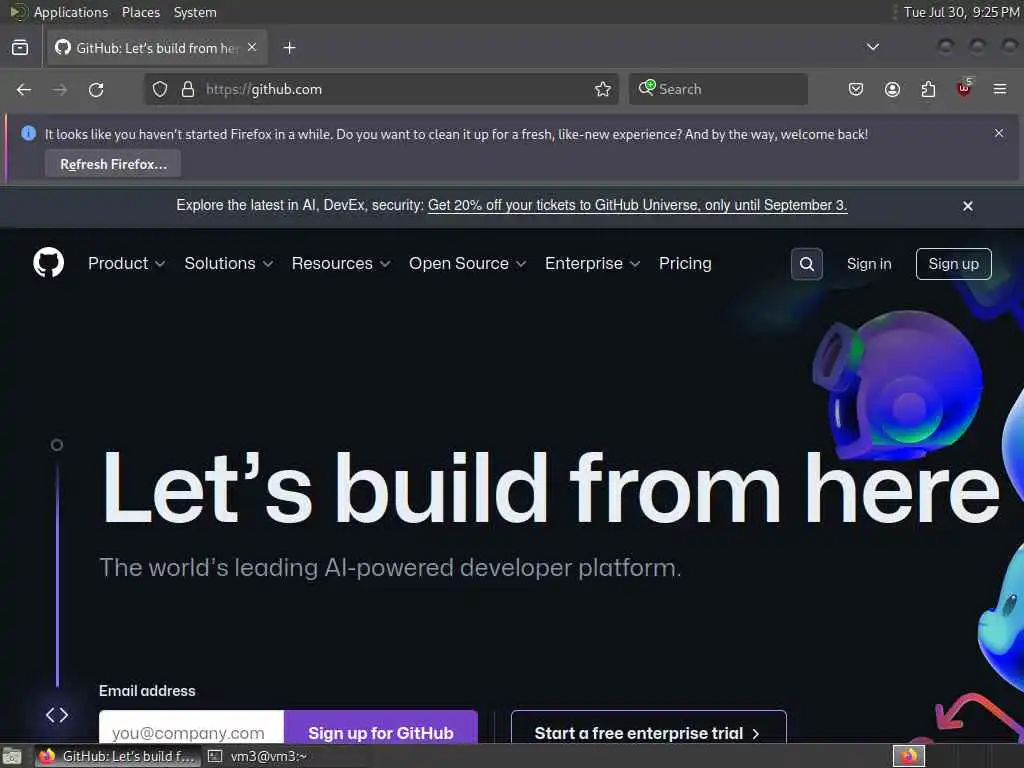Open the tracking protection shield icon
The height and width of the screenshot is (768, 1024).
coord(159,89)
